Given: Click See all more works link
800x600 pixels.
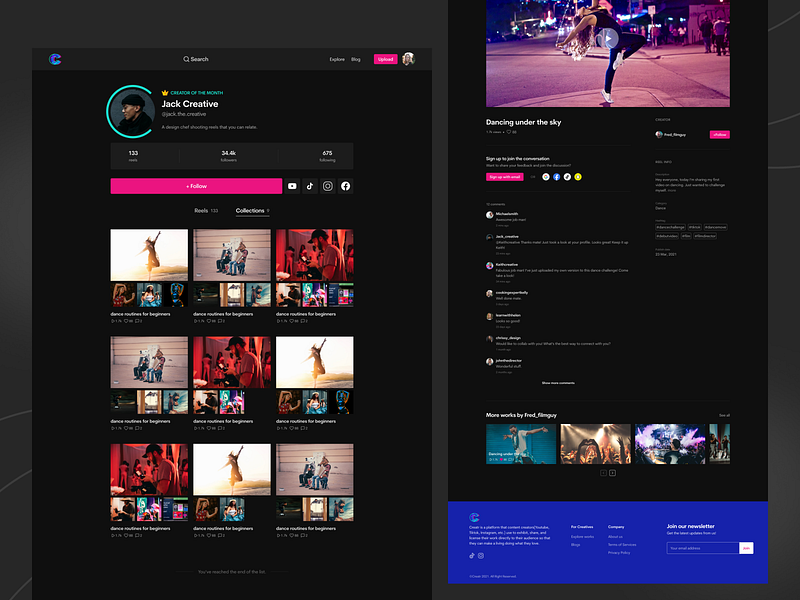Looking at the screenshot, I should pyautogui.click(x=724, y=415).
